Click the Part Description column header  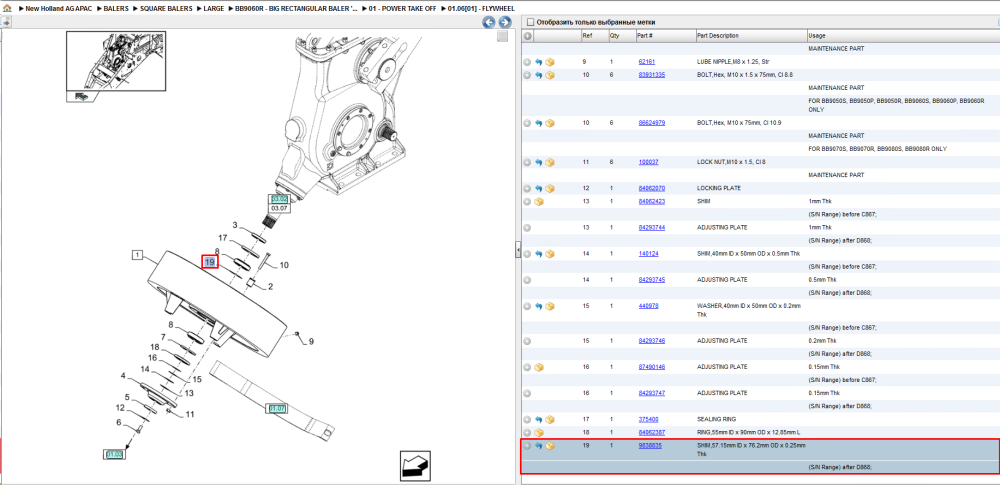point(751,36)
